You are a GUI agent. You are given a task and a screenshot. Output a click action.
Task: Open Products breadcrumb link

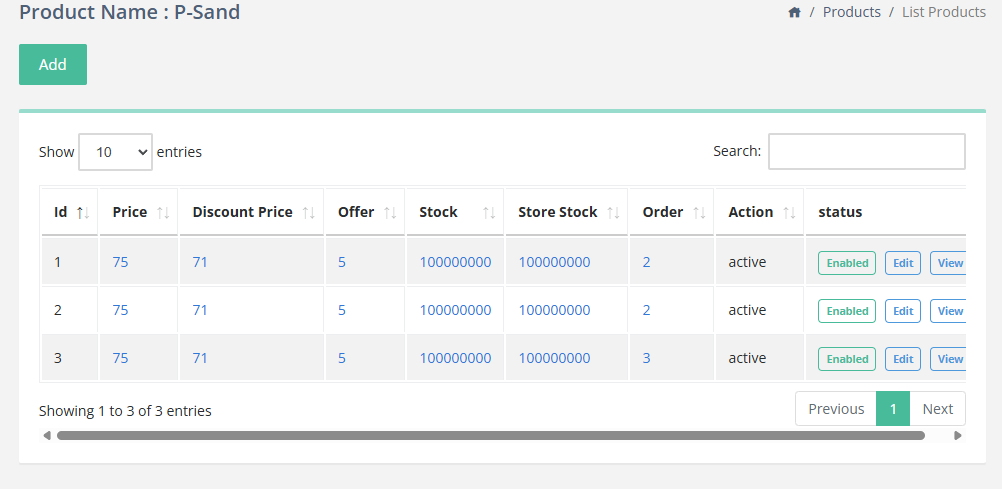coord(851,13)
